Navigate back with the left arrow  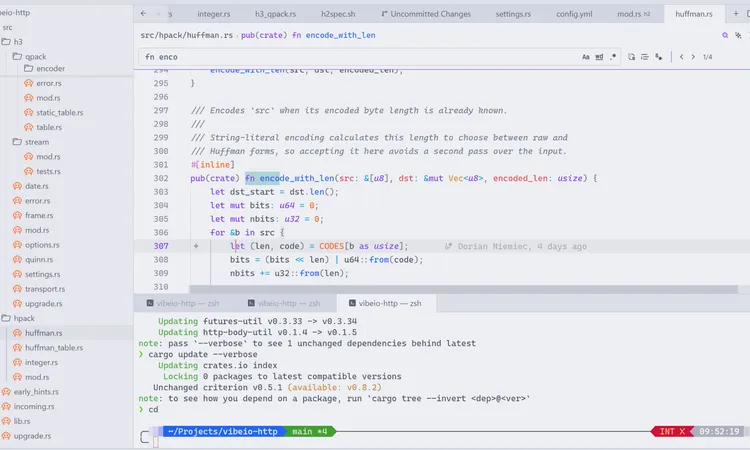(143, 14)
